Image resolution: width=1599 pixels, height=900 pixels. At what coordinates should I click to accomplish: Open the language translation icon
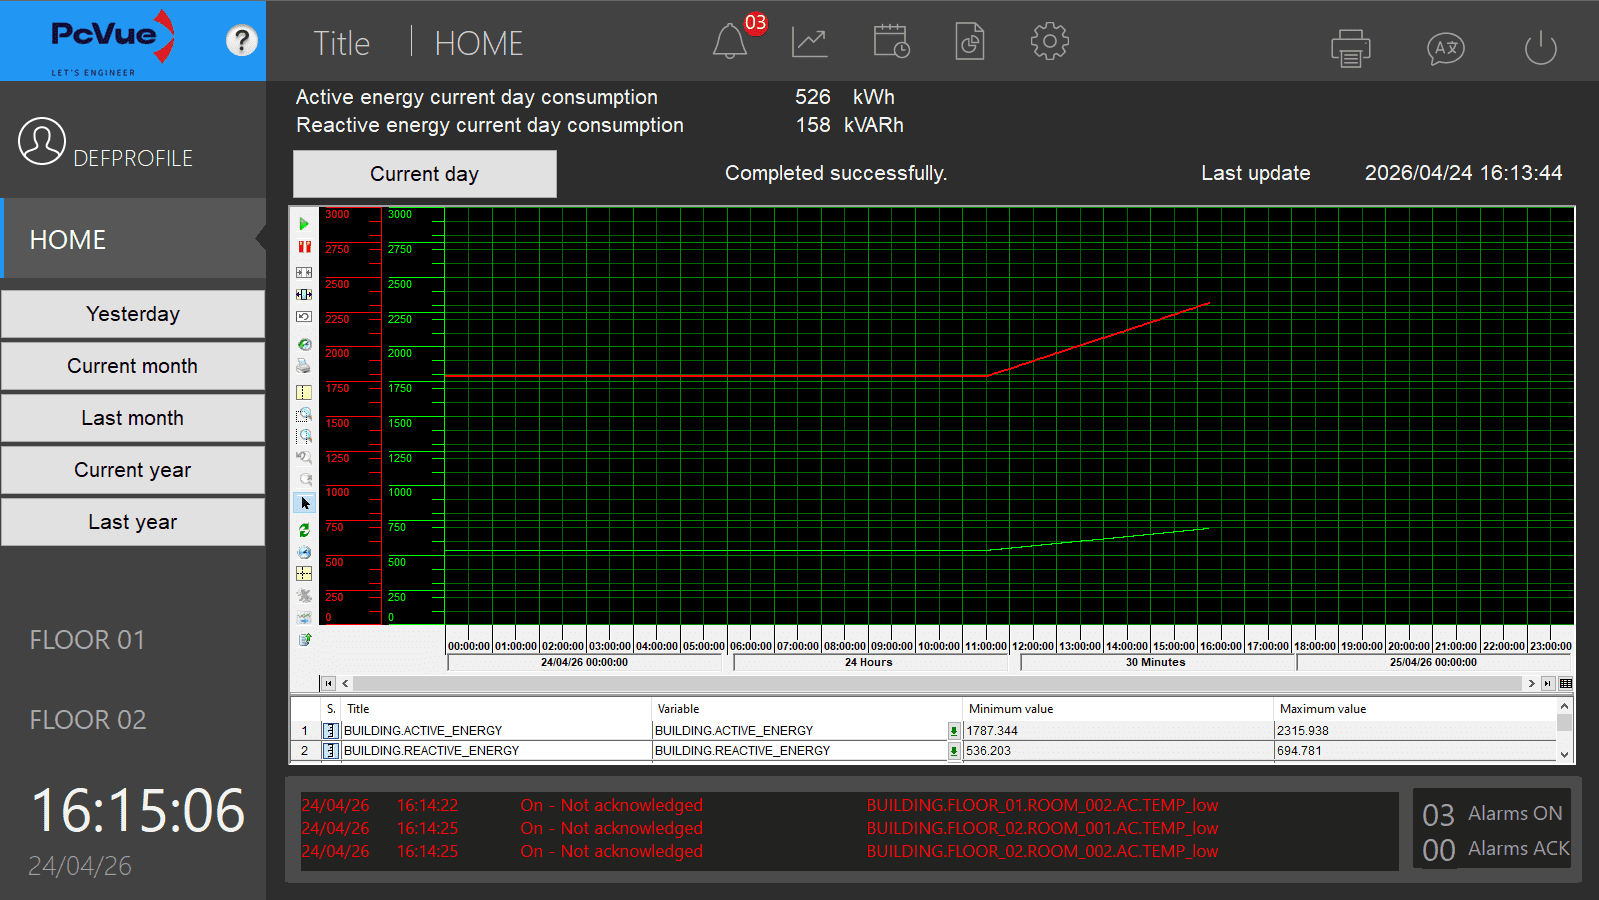pos(1445,48)
